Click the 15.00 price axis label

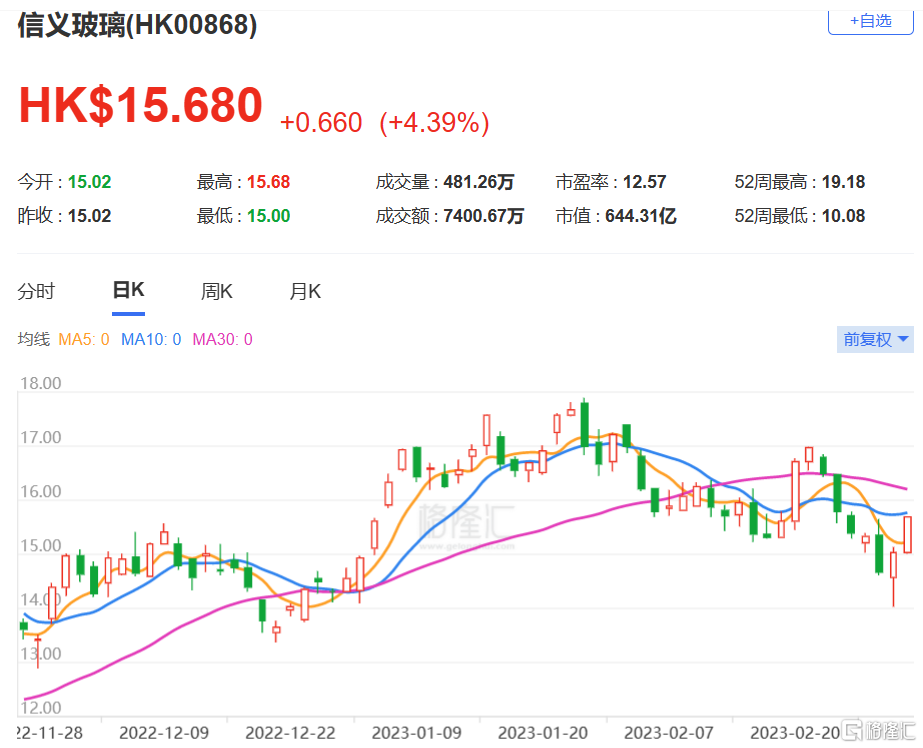(x=41, y=546)
